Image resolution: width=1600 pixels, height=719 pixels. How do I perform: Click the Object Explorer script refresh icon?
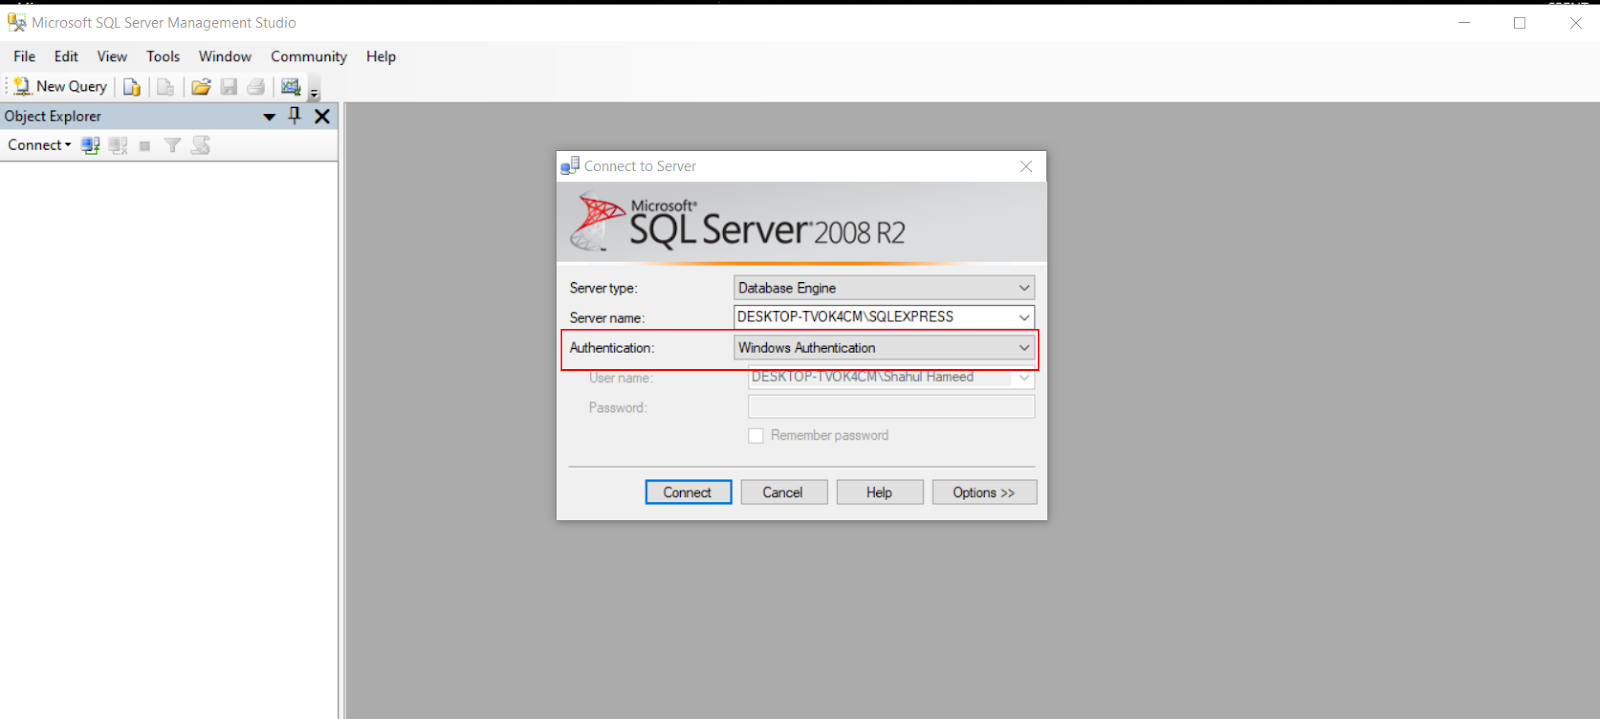click(x=201, y=145)
